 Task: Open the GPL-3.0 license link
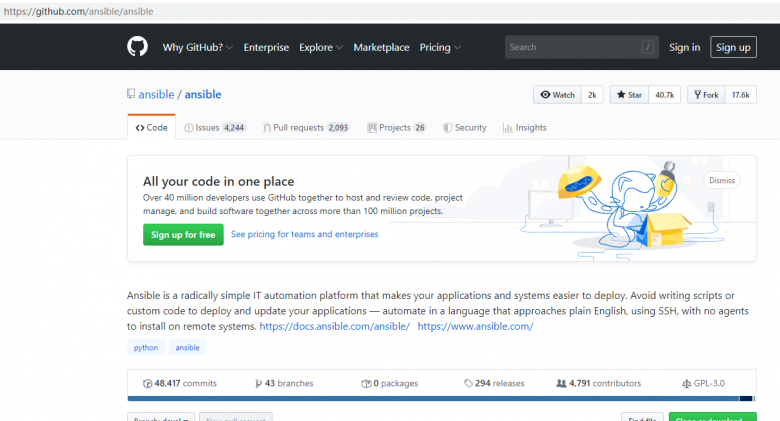pyautogui.click(x=703, y=384)
